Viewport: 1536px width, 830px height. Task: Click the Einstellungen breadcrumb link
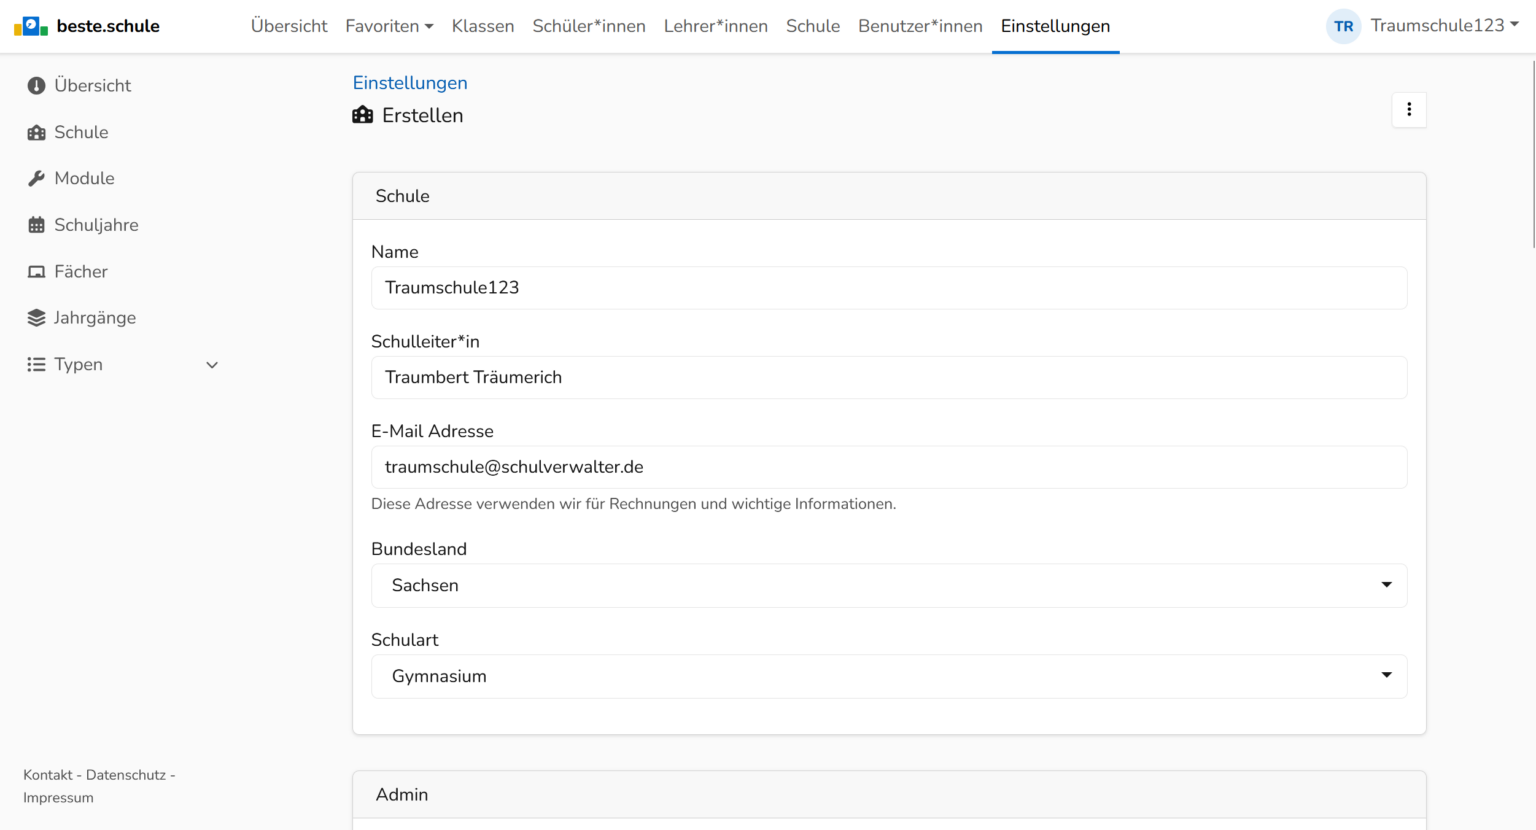tap(410, 83)
